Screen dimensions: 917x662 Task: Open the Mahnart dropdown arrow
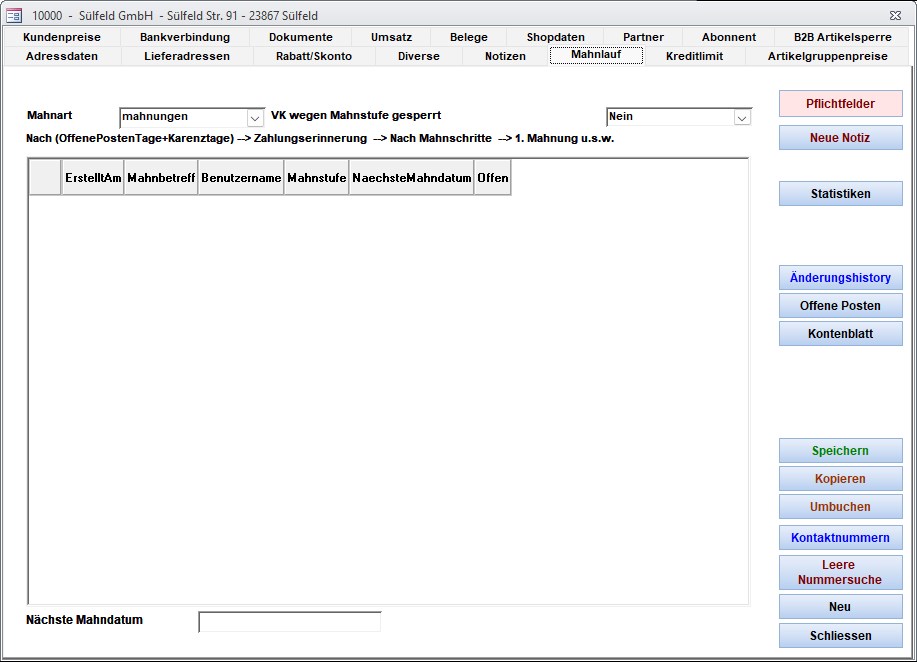pyautogui.click(x=254, y=117)
